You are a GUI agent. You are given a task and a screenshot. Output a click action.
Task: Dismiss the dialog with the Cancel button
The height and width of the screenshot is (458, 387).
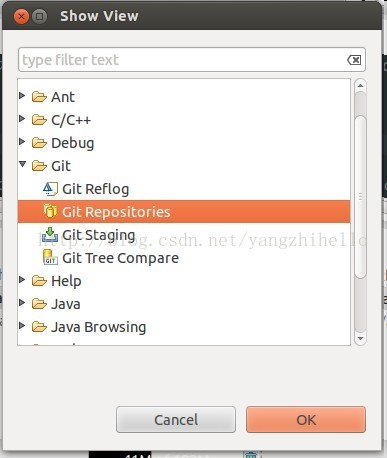176,420
